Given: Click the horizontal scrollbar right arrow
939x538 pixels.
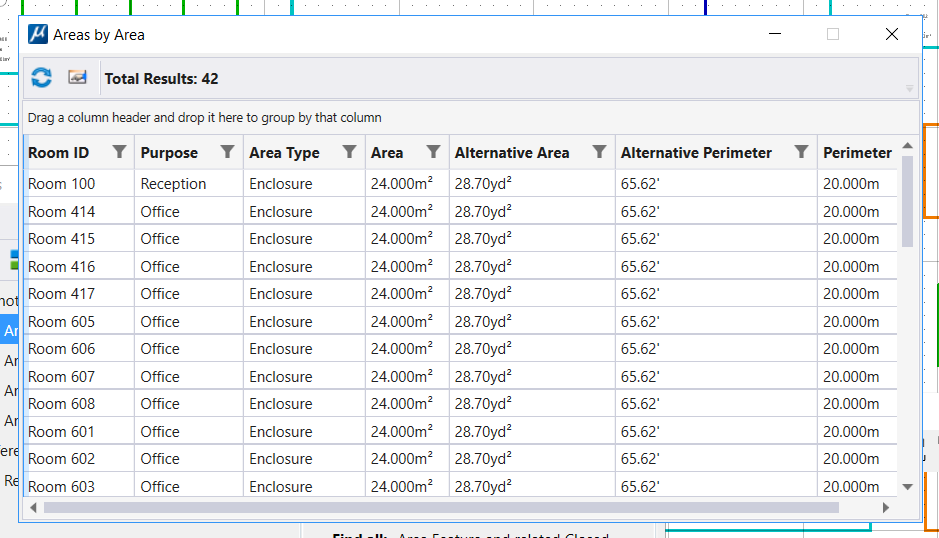Looking at the screenshot, I should (886, 508).
